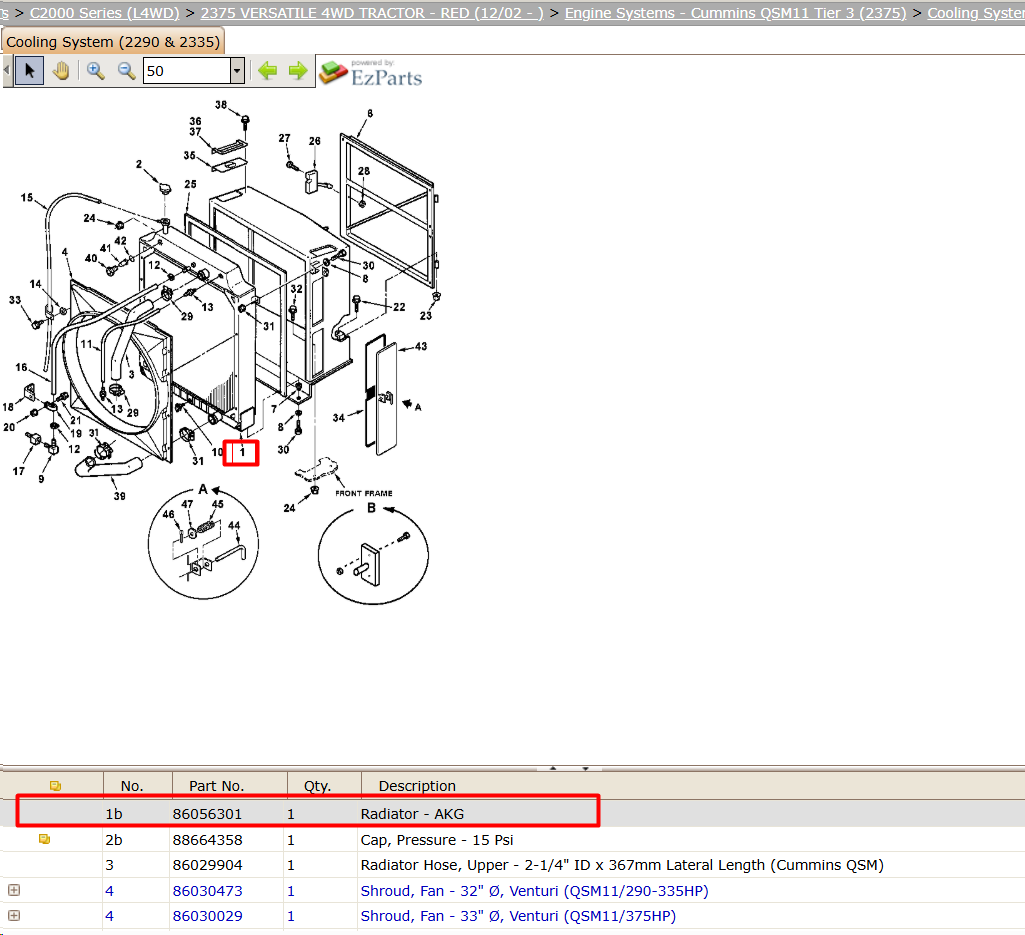This screenshot has height=935, width=1025.
Task: Expand Shroud Fan 32" row 86030473
Action: tap(14, 891)
